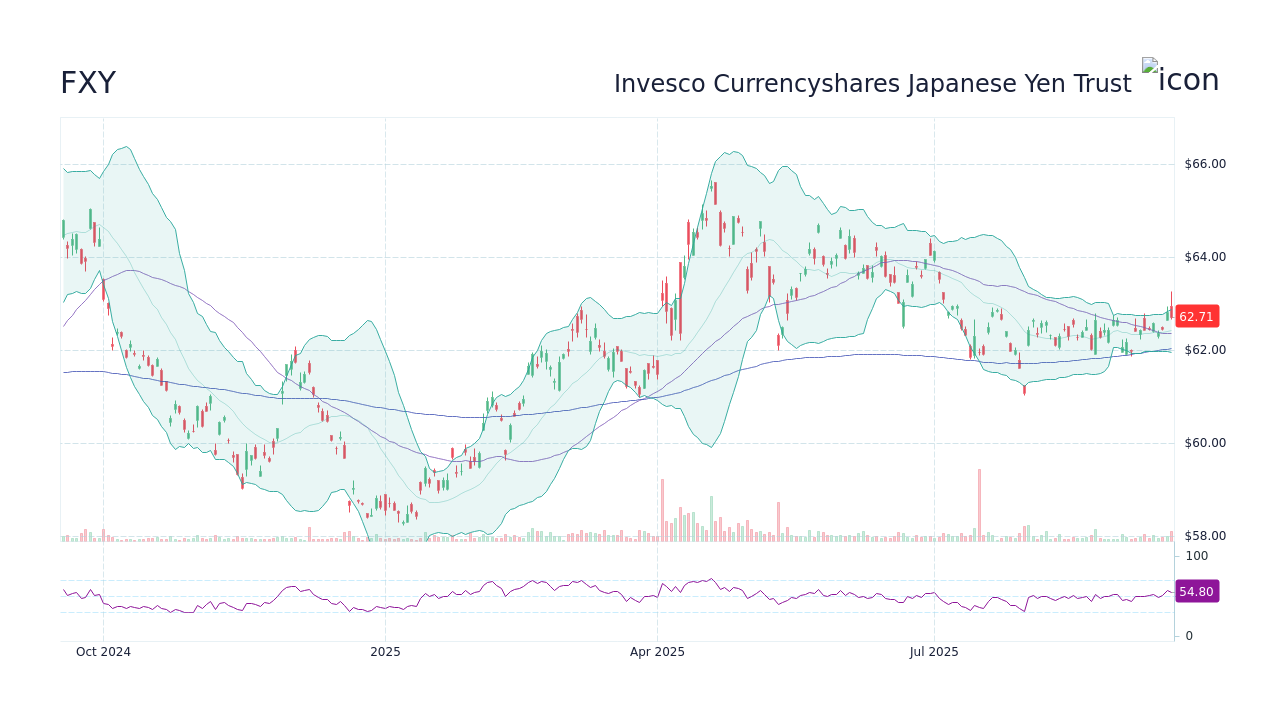1280x720 pixels.
Task: Click the purple 54.80 RSI value tag
Action: (x=1196, y=592)
